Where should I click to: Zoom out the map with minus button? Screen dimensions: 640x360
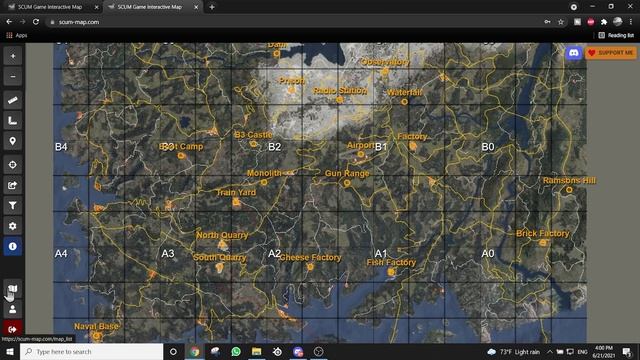click(x=13, y=76)
